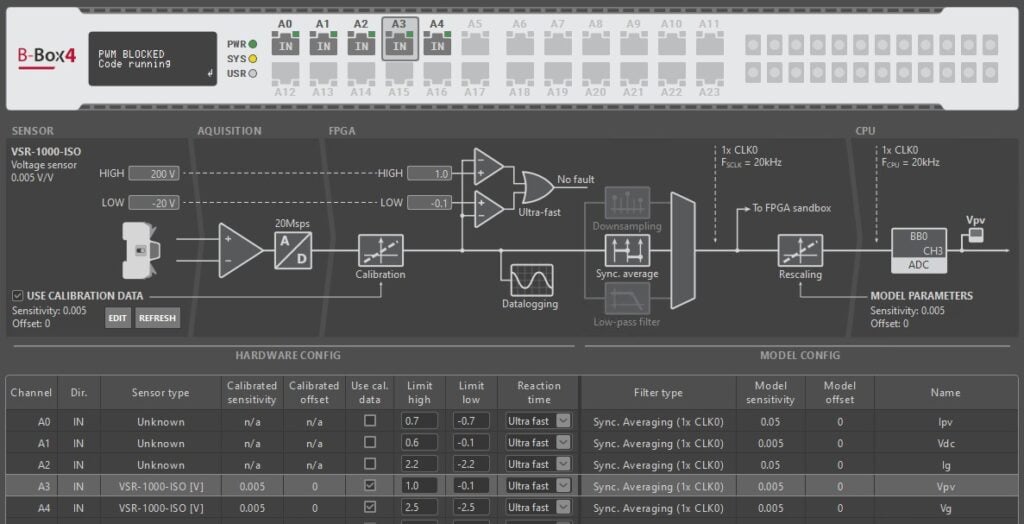
Task: Select the A0 analog input connector
Action: [285, 45]
